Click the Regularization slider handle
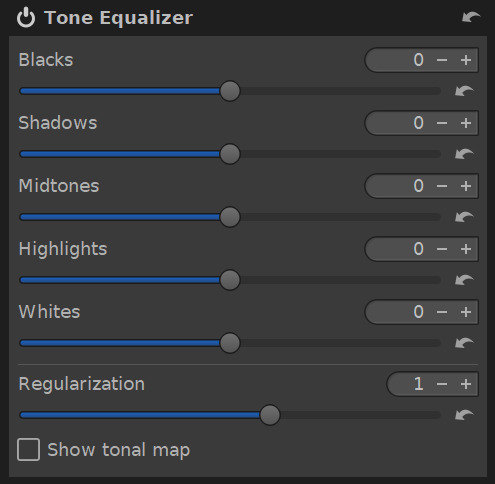495x484 pixels. click(x=270, y=415)
